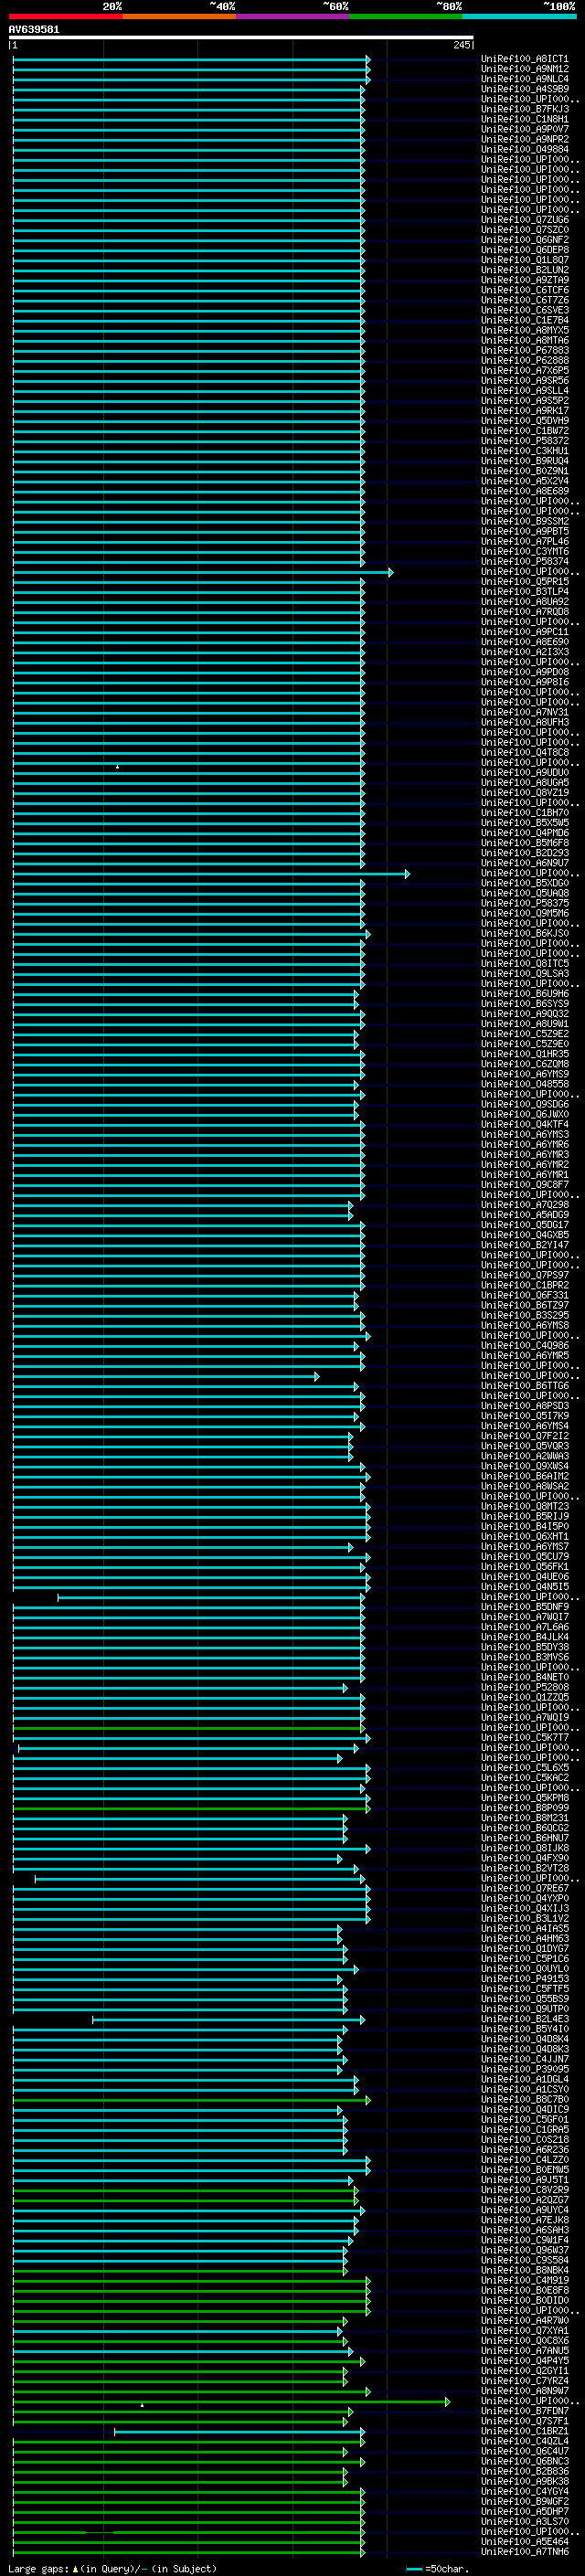Screen dimensions: 585x2576
Task: Select the UniRef100_Q8ITC5 label
Action: coord(525,963)
